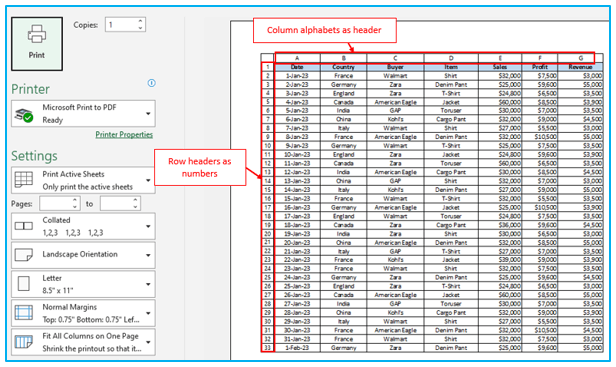Expand the Print Active Sheets dropdown
This screenshot has height=367, width=616.
point(83,180)
